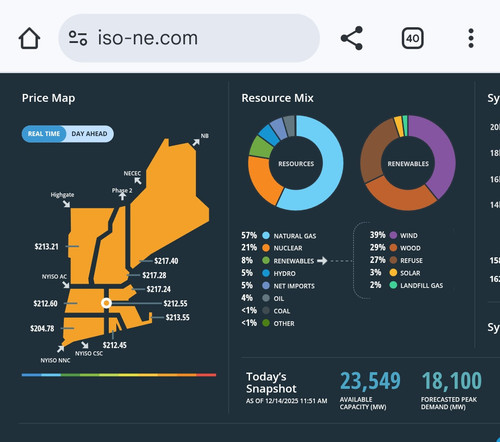Screen dimensions: 500x442
Task: Click the 39% wind percentage
Action: click(377, 235)
